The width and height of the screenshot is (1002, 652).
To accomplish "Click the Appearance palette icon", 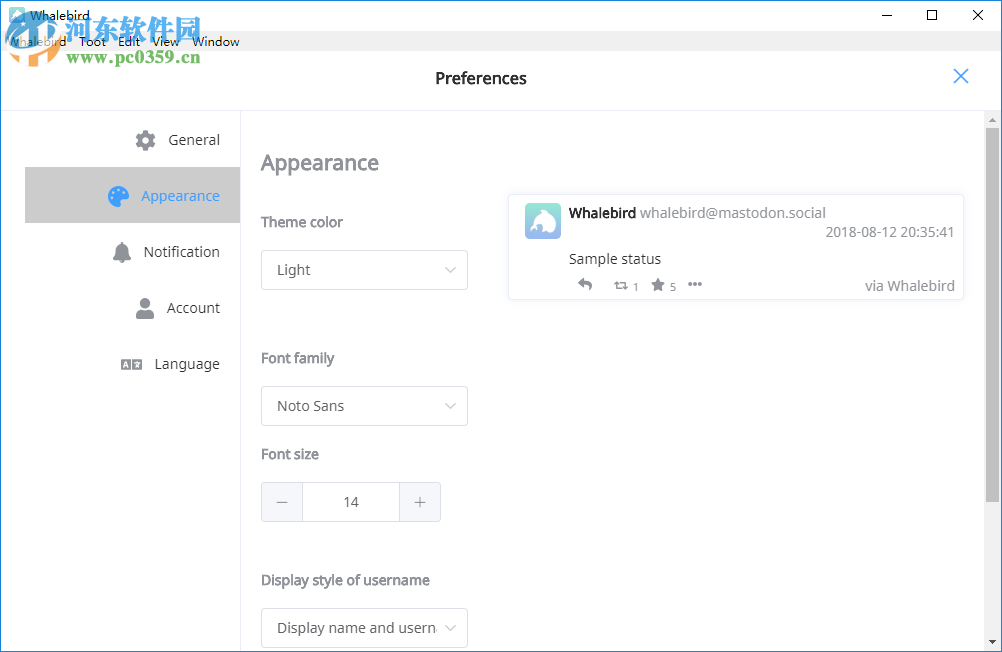I will pyautogui.click(x=118, y=195).
